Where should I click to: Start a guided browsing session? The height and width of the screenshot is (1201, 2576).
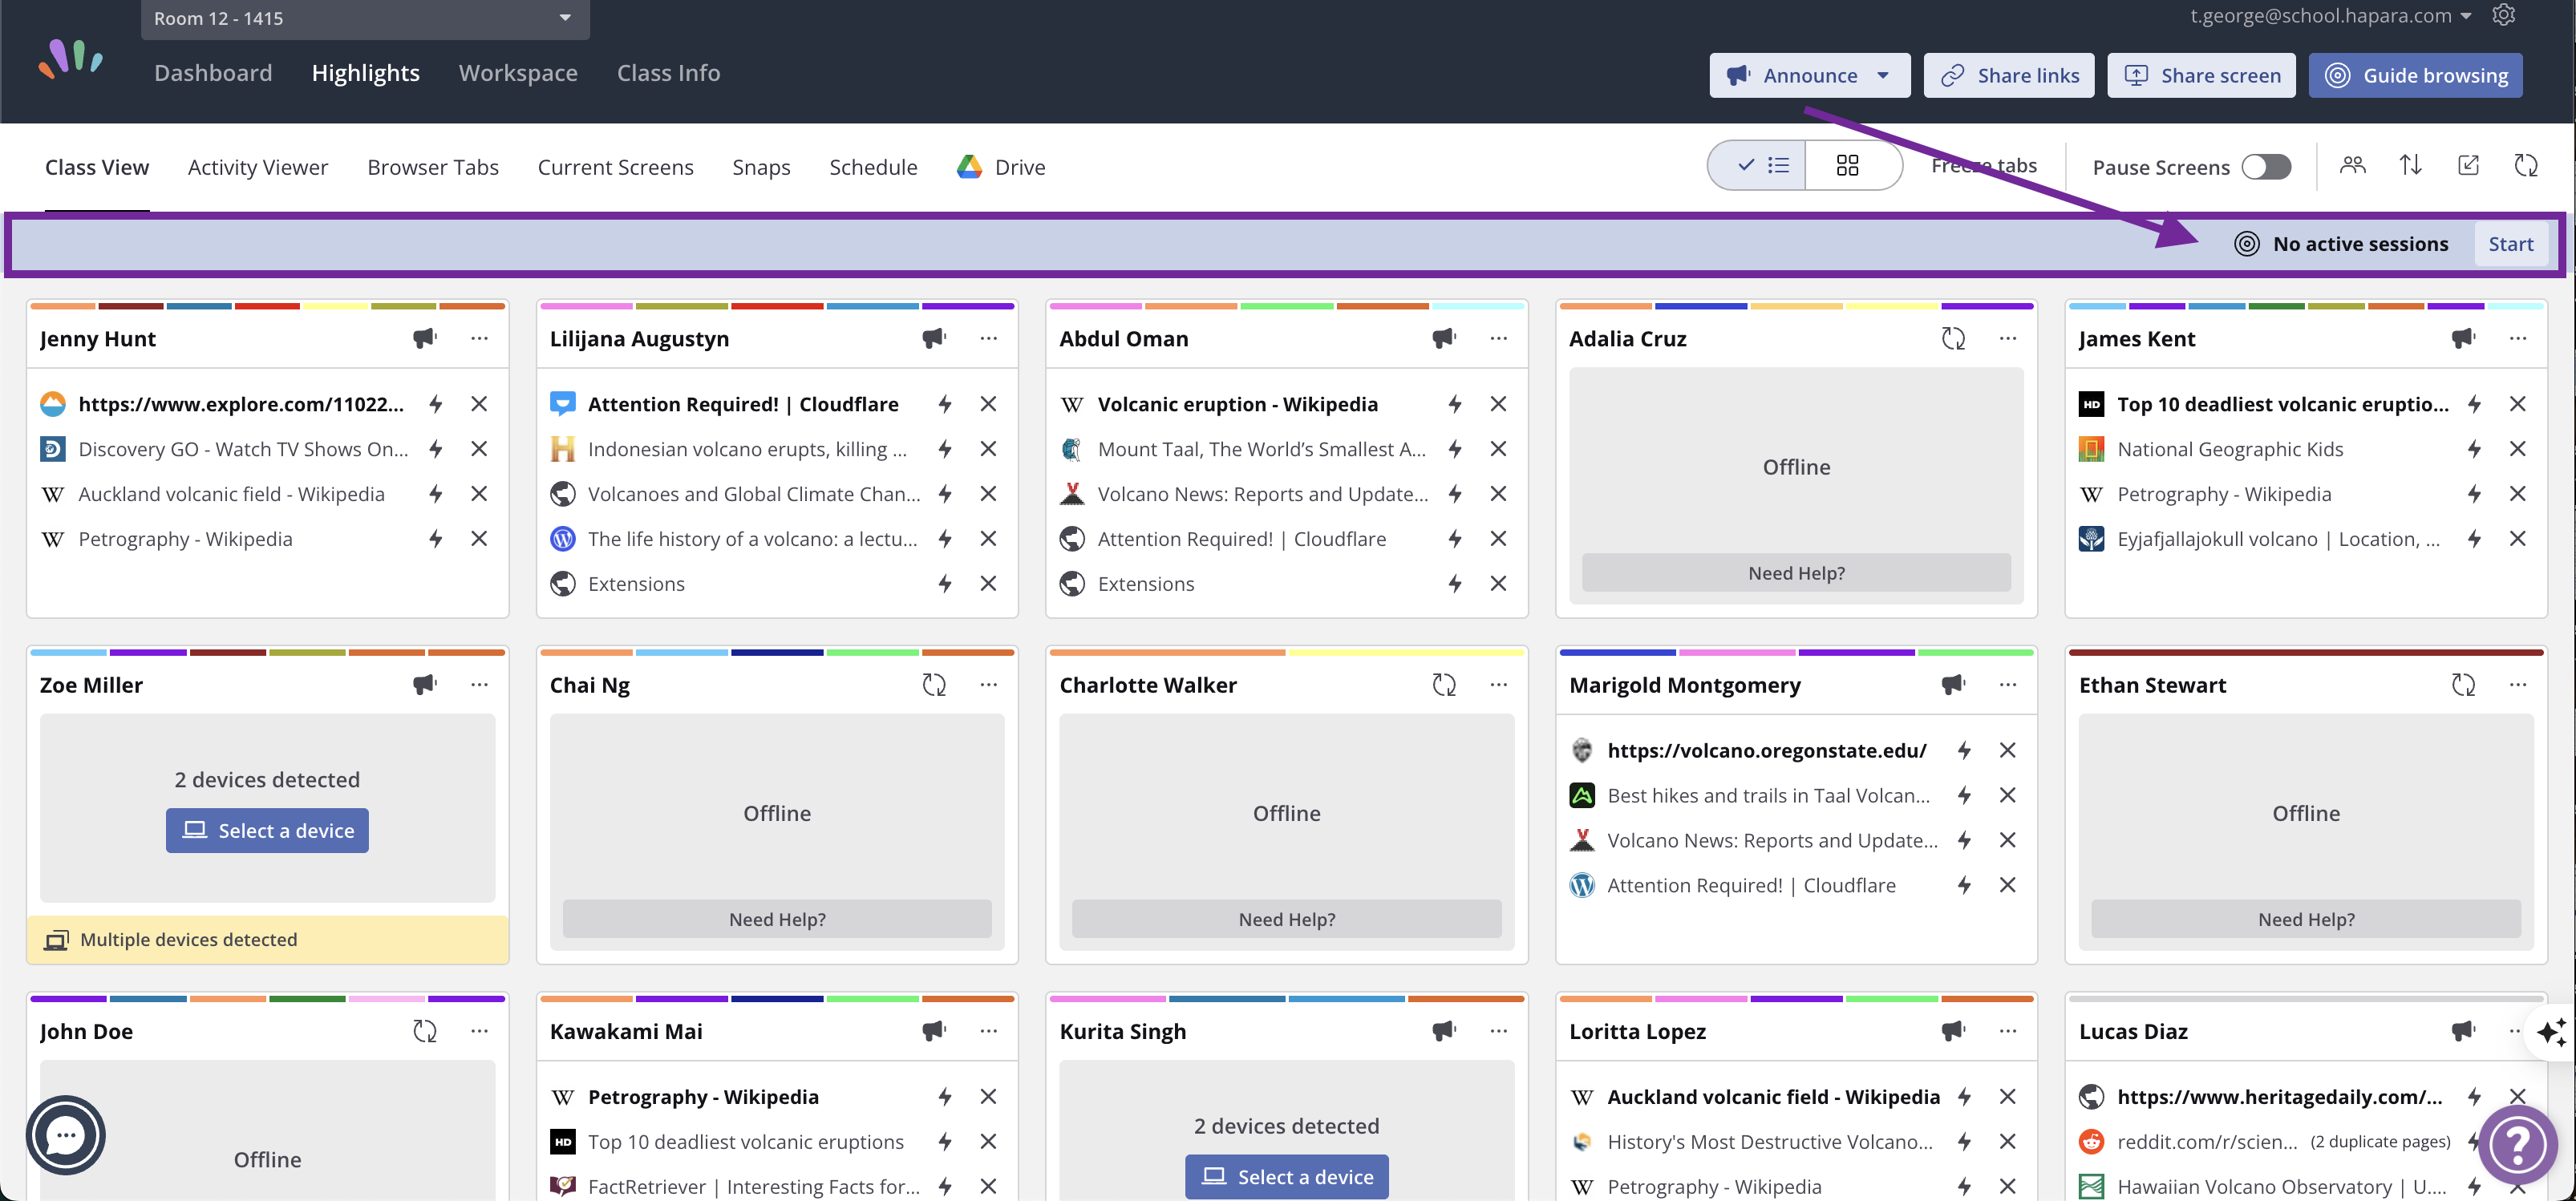2510,244
